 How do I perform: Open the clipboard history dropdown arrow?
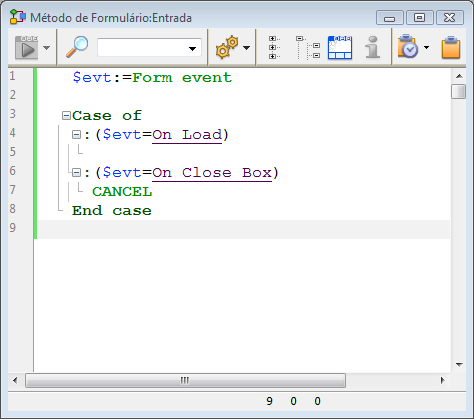[426, 48]
